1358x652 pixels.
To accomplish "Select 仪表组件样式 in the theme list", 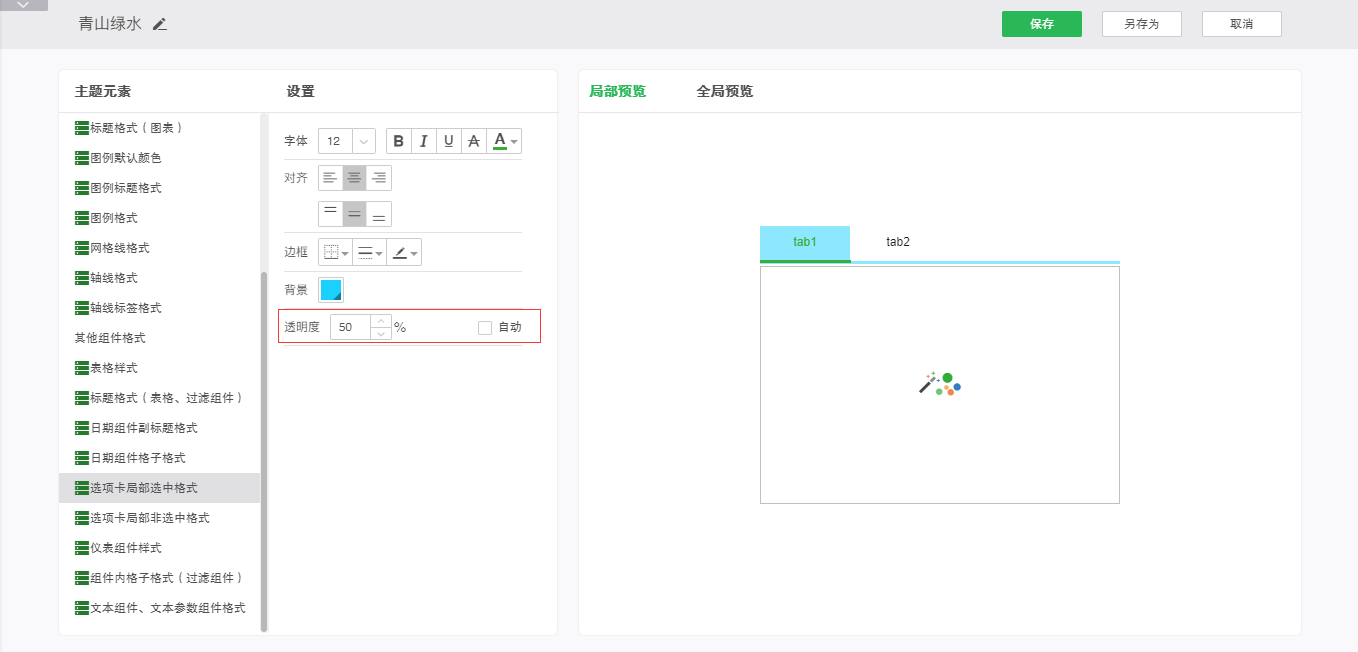I will point(125,548).
